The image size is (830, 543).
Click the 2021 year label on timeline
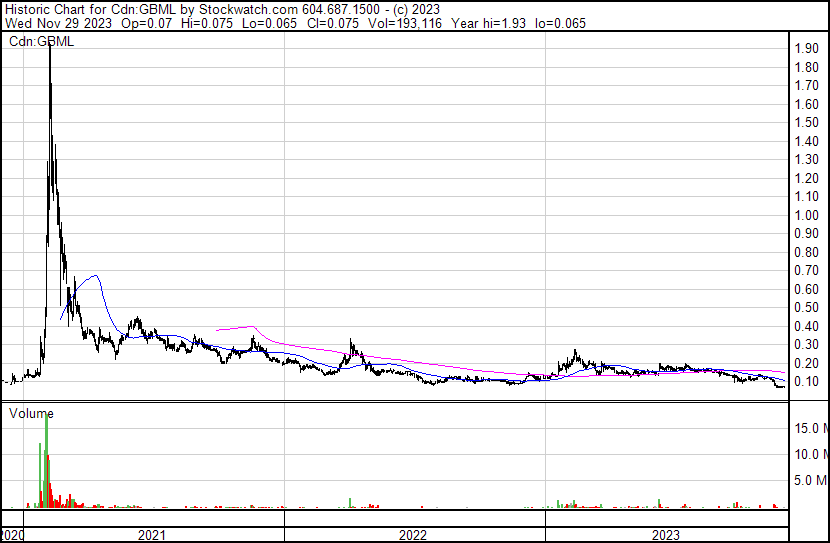[x=152, y=535]
